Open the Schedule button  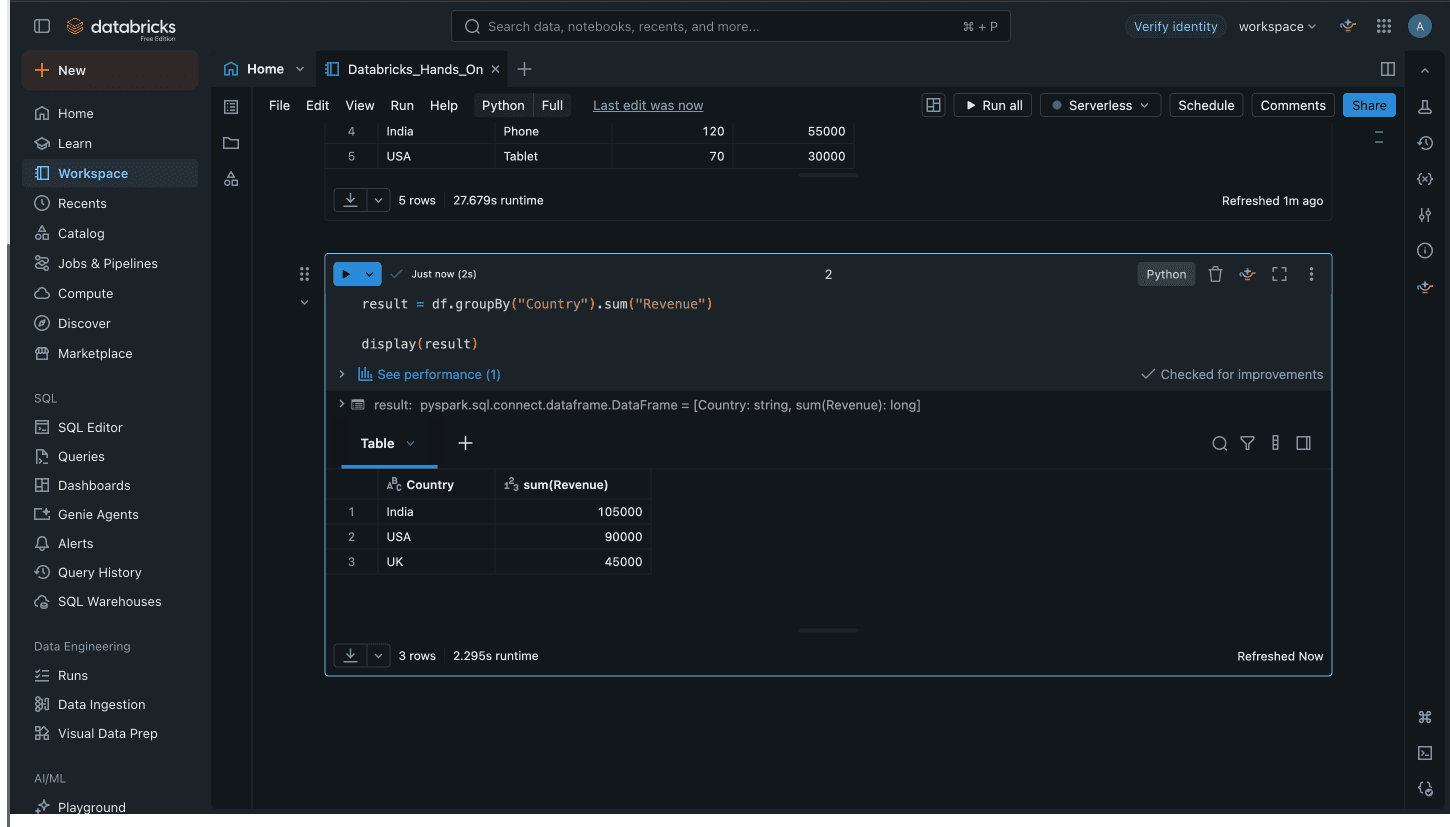click(x=1206, y=105)
